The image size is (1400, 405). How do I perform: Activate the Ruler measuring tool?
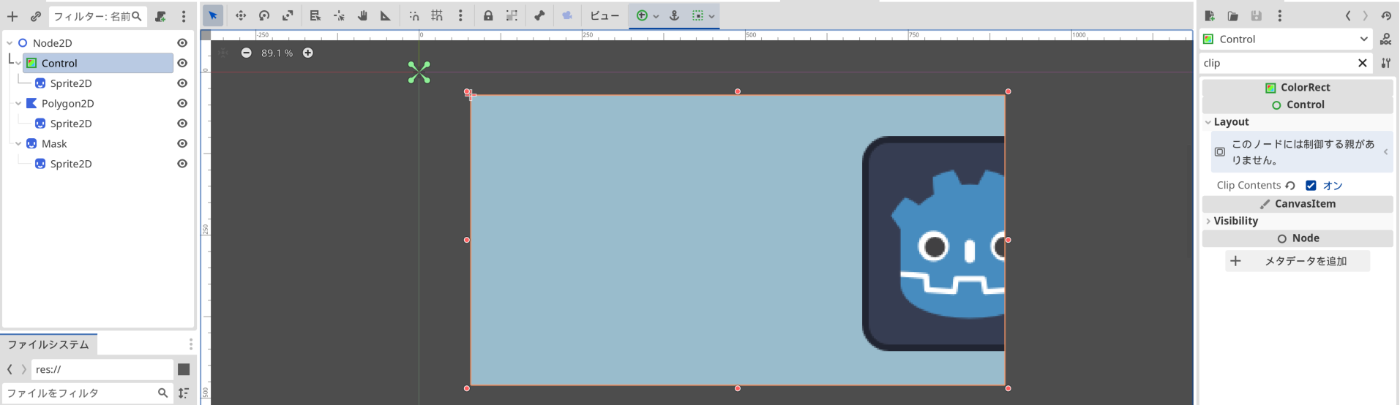point(385,16)
